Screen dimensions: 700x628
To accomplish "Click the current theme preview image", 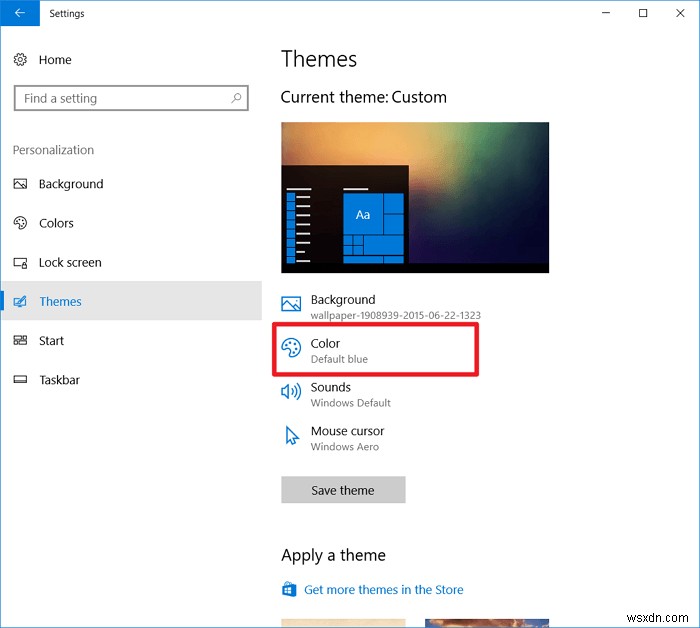I will pos(415,197).
